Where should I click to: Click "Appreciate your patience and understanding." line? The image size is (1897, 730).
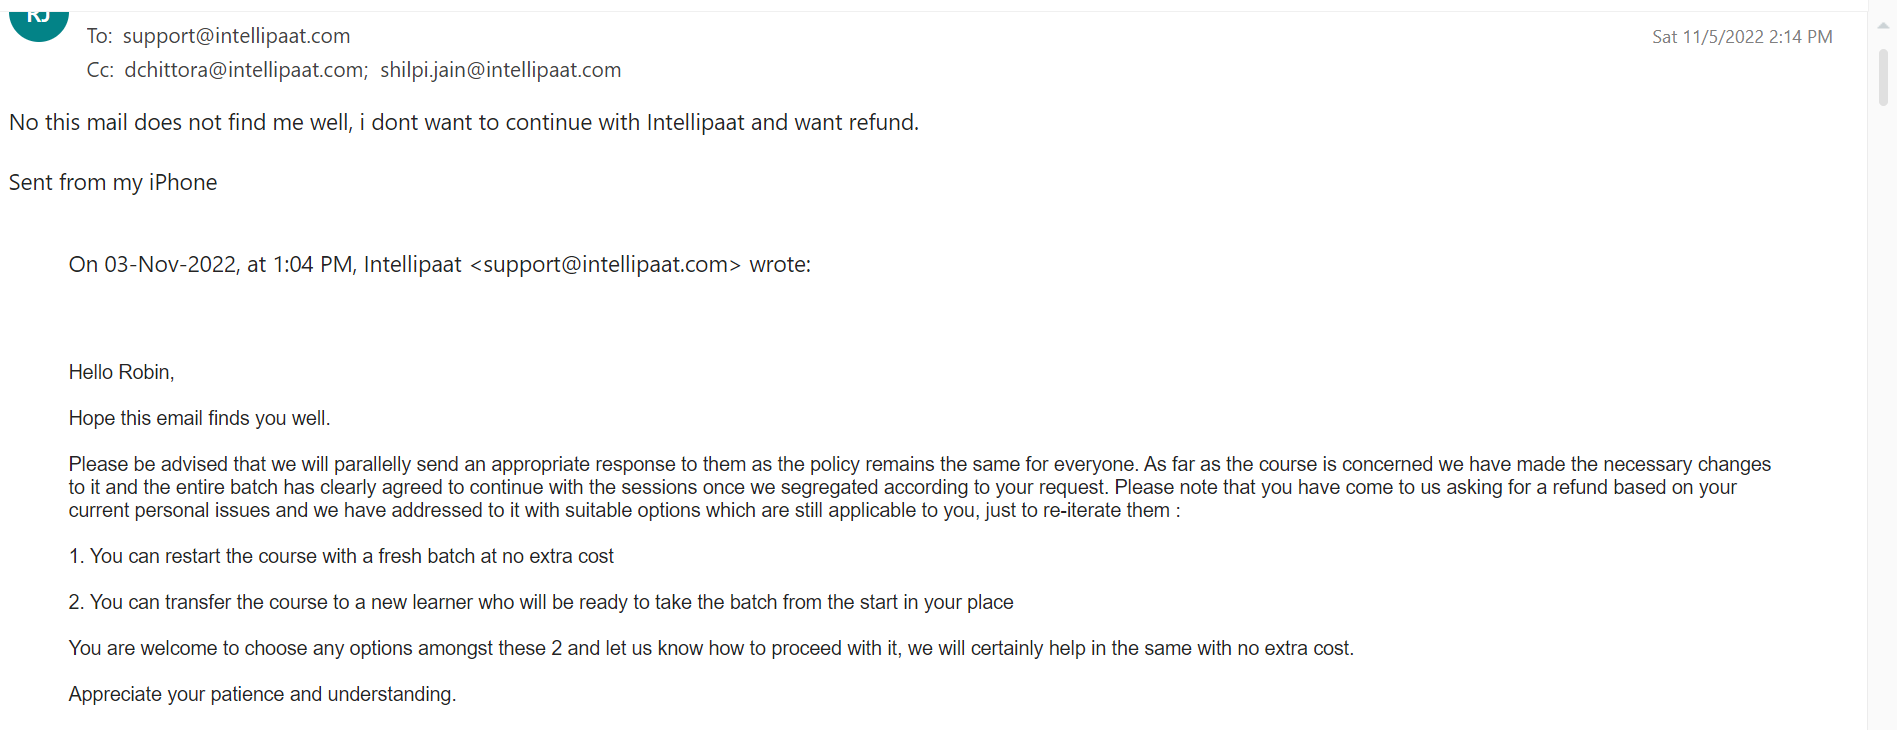coord(262,694)
